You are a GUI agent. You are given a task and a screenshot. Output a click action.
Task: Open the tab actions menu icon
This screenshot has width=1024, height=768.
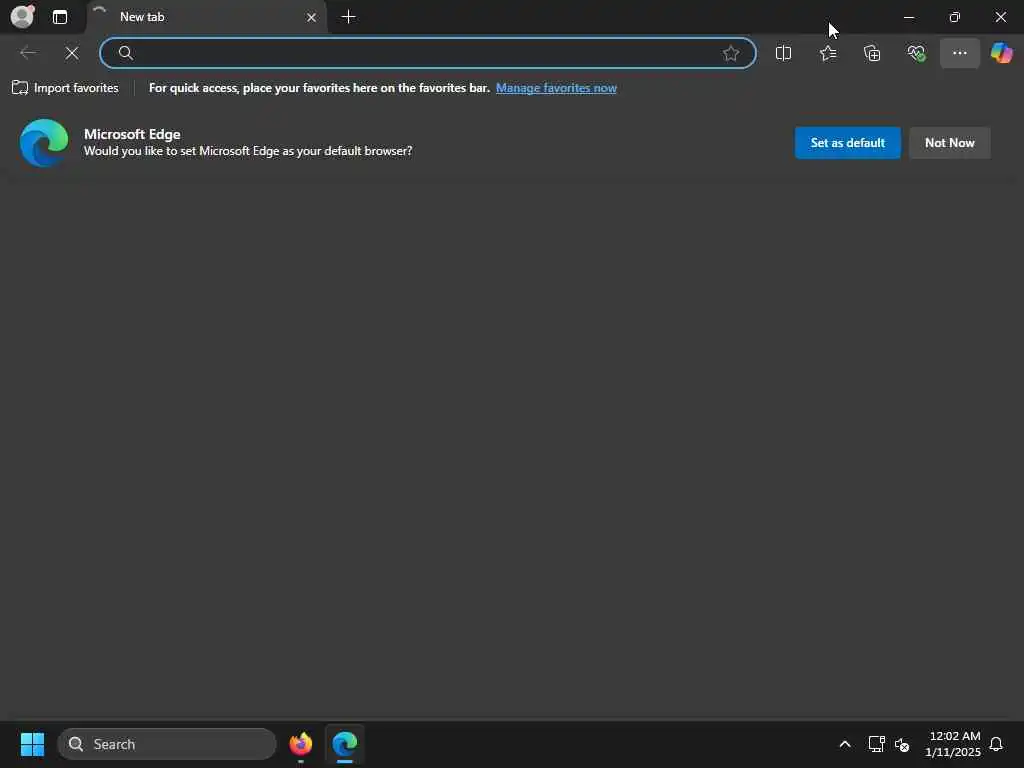tap(59, 17)
